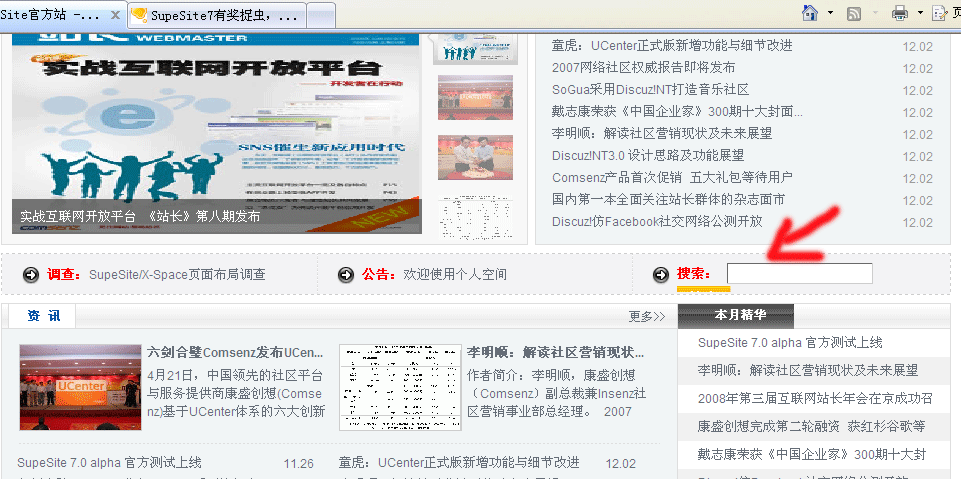This screenshot has height=479, width=961.
Task: Open bold headline 李明顺:解读社区营销现状...
Action: click(556, 353)
